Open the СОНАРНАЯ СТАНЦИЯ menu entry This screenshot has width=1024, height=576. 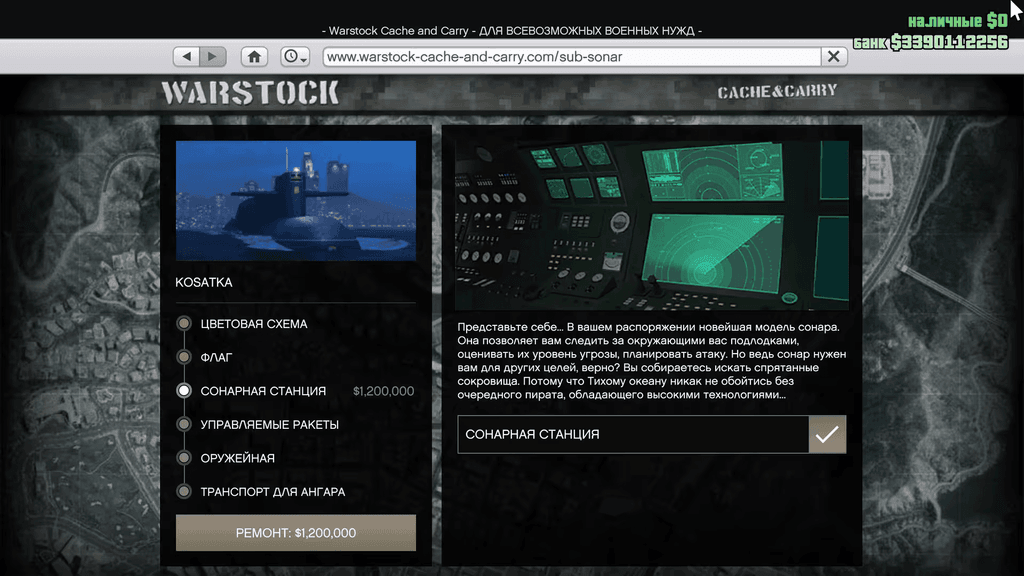(x=263, y=391)
